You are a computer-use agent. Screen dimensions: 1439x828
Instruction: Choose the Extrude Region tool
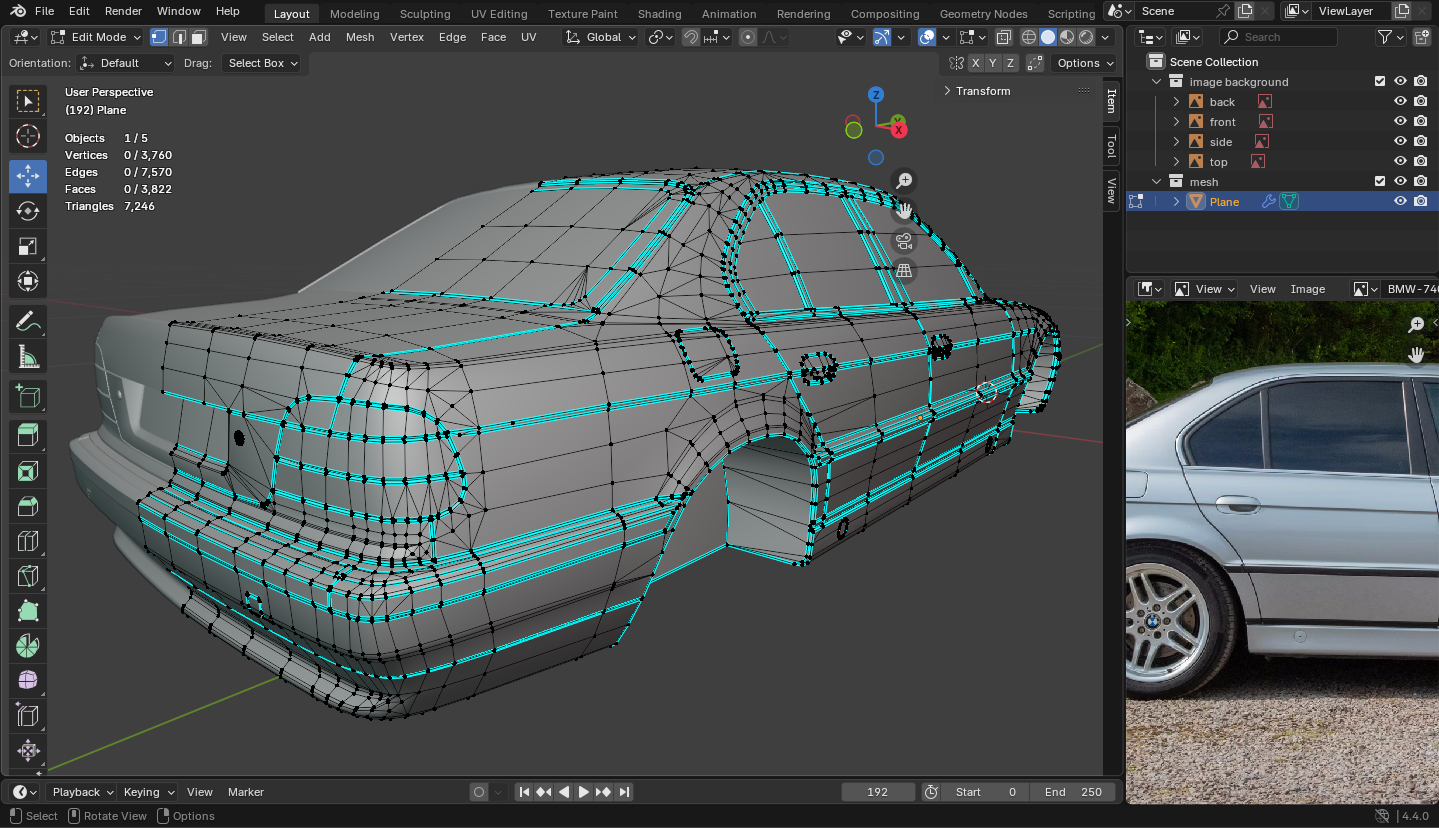point(28,433)
